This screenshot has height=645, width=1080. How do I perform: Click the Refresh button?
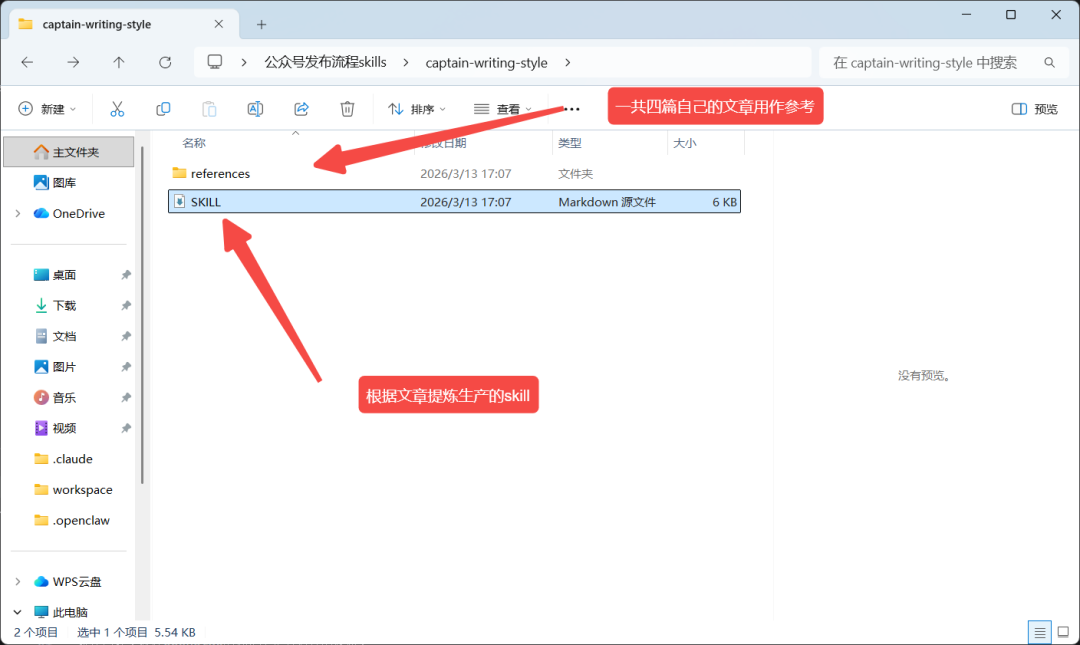coord(165,63)
